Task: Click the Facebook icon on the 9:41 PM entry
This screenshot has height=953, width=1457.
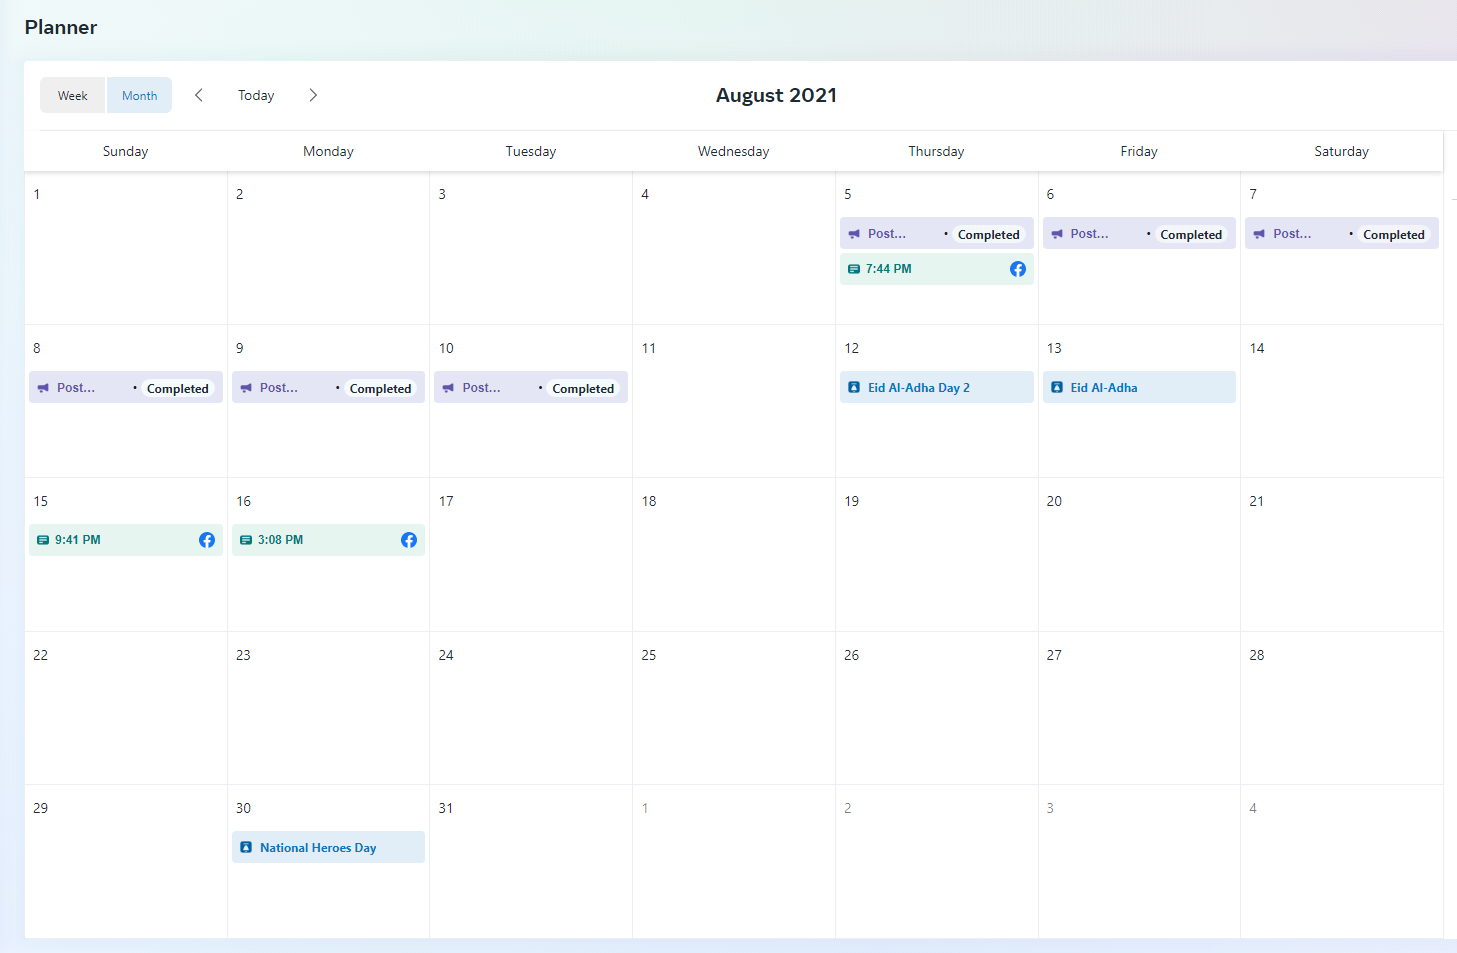Action: point(207,540)
